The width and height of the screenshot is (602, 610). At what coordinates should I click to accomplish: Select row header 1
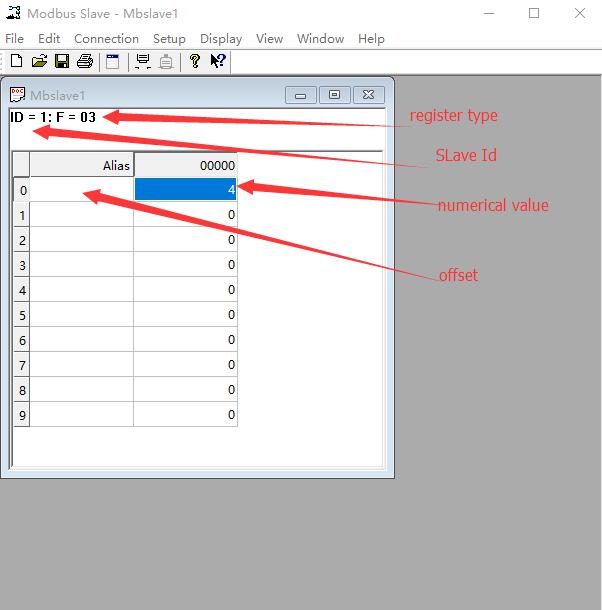(x=22, y=215)
